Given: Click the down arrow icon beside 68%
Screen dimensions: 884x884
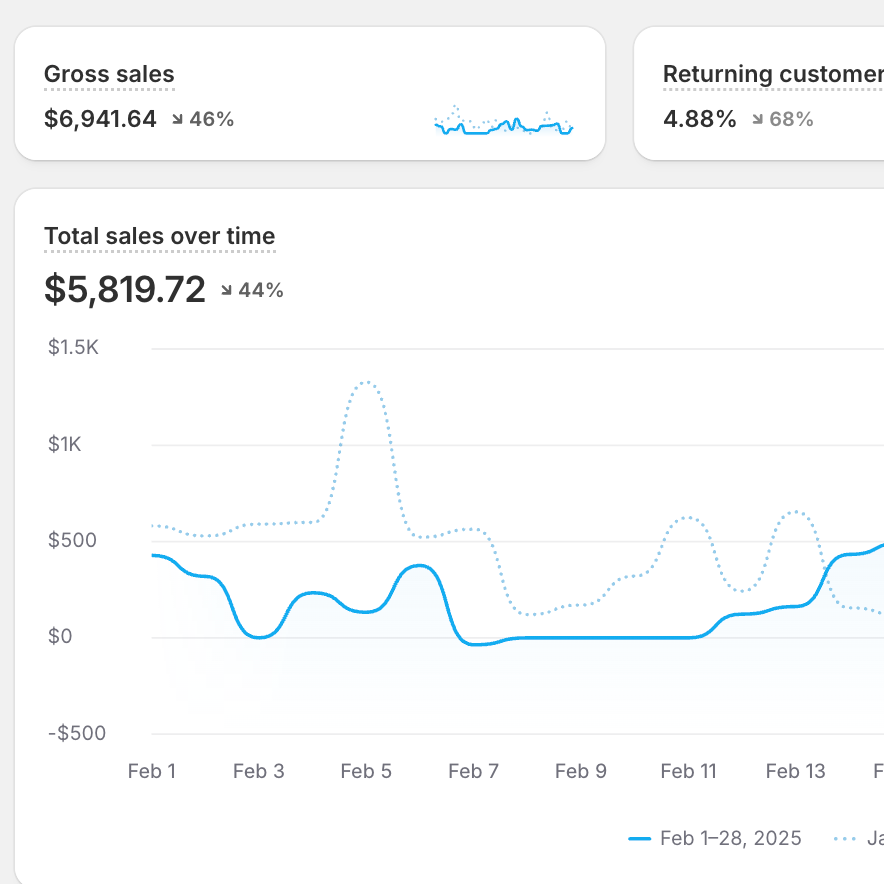Looking at the screenshot, I should tap(758, 119).
